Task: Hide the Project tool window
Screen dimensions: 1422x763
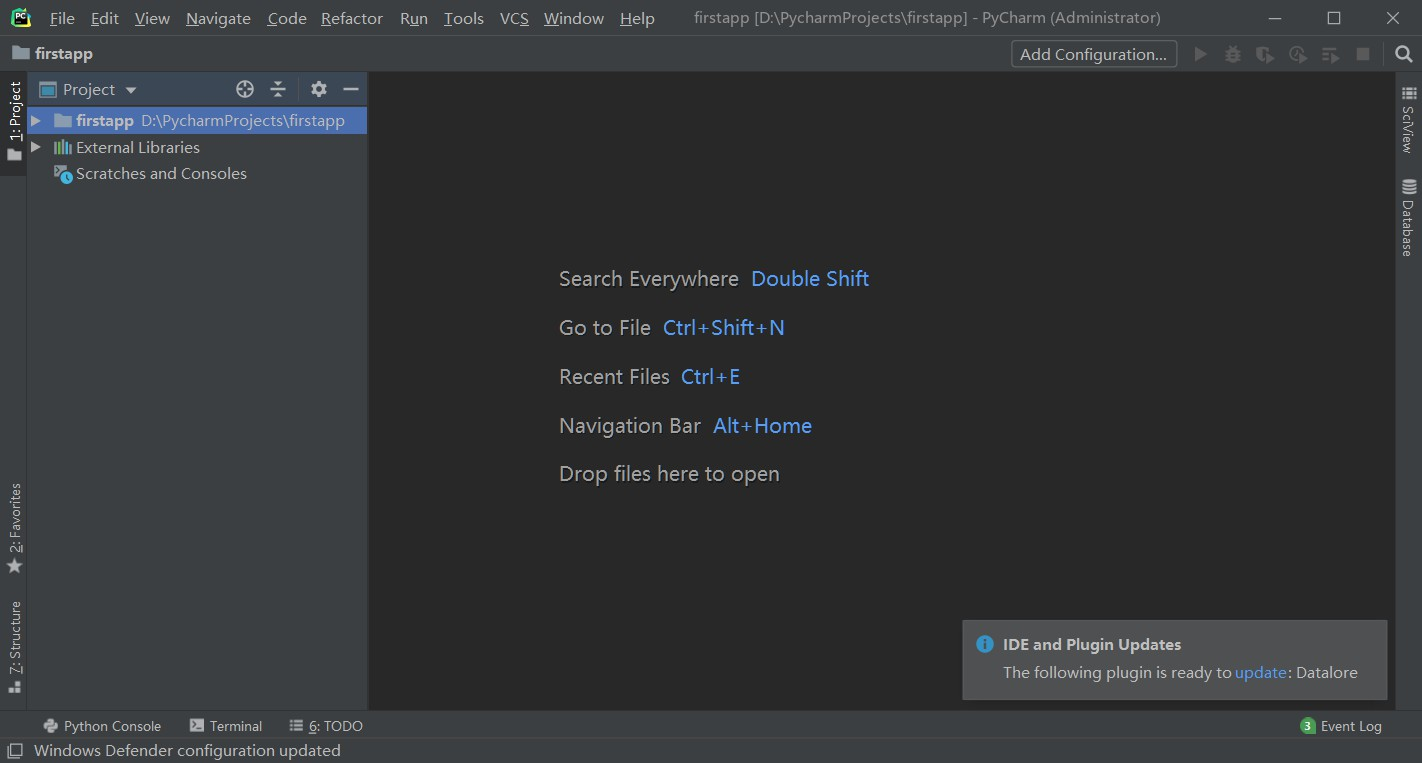Action: point(349,89)
